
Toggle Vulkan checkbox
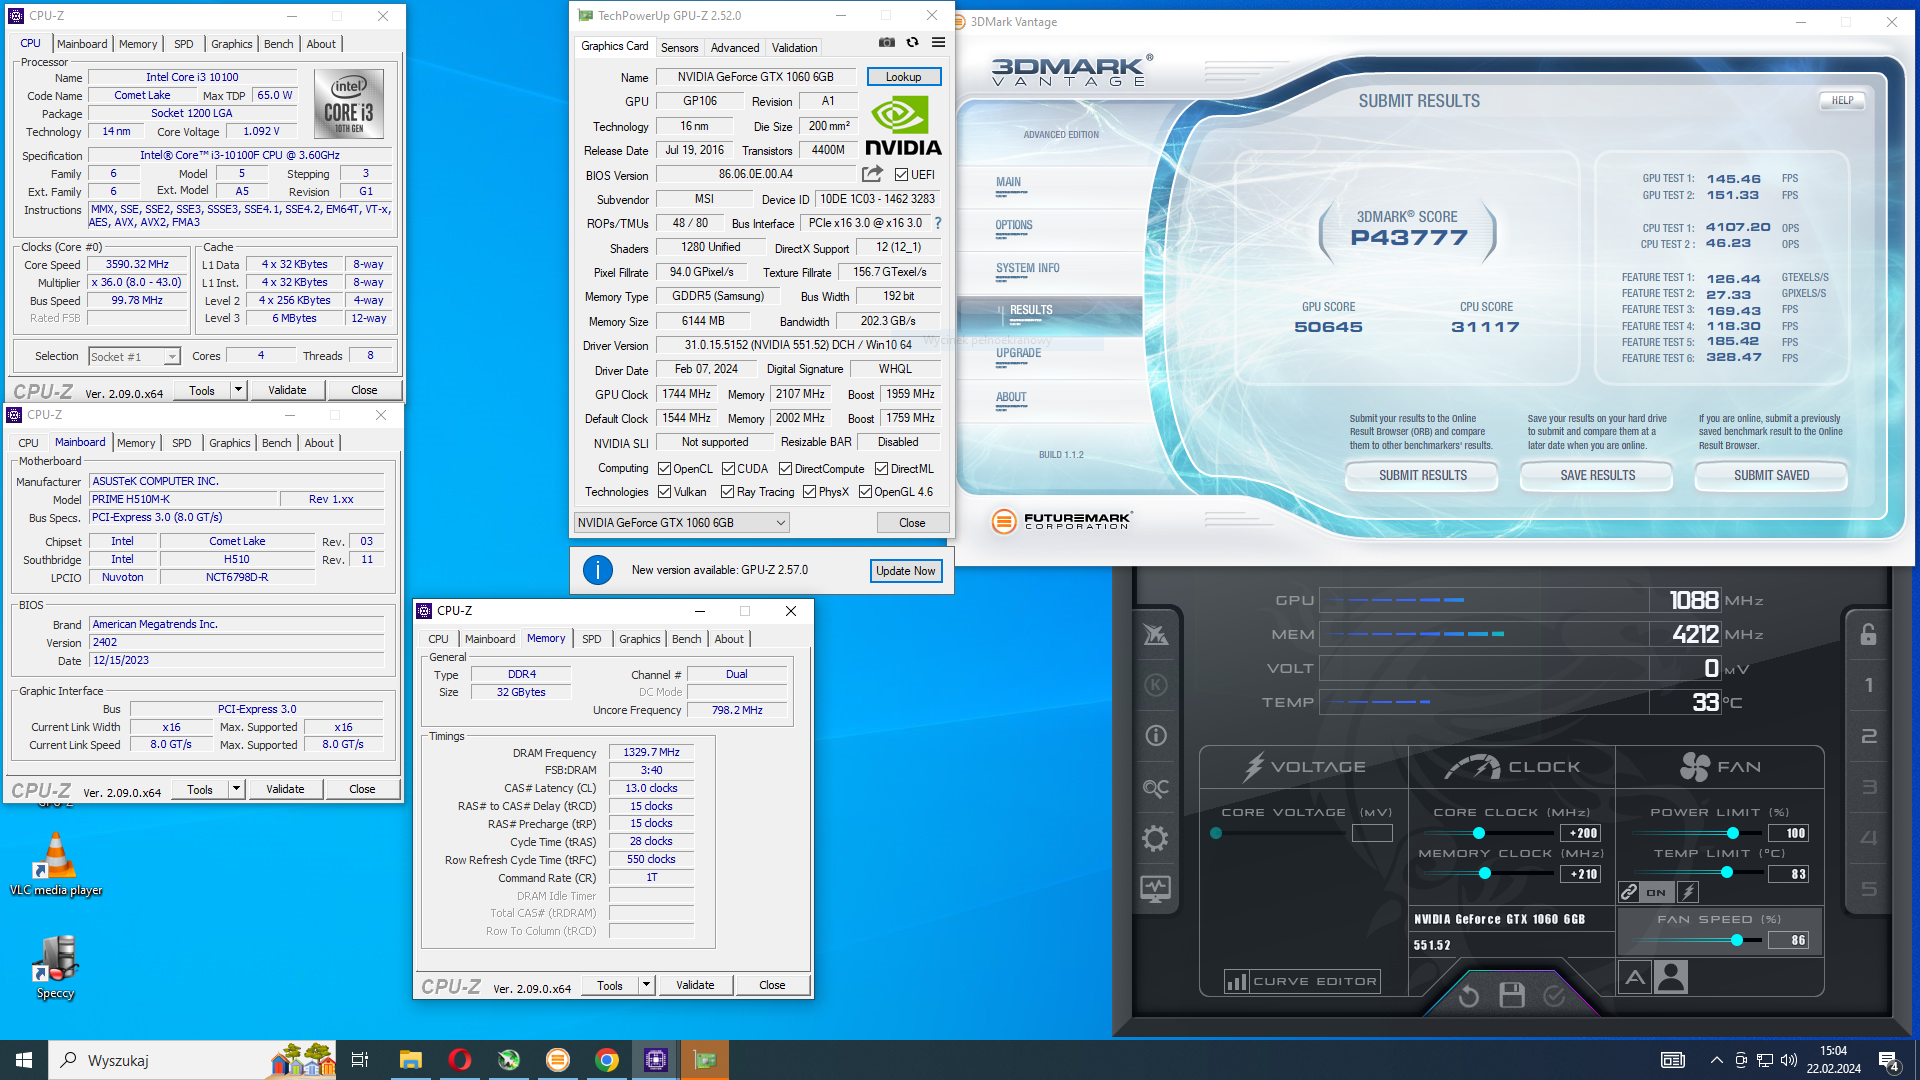pos(664,492)
